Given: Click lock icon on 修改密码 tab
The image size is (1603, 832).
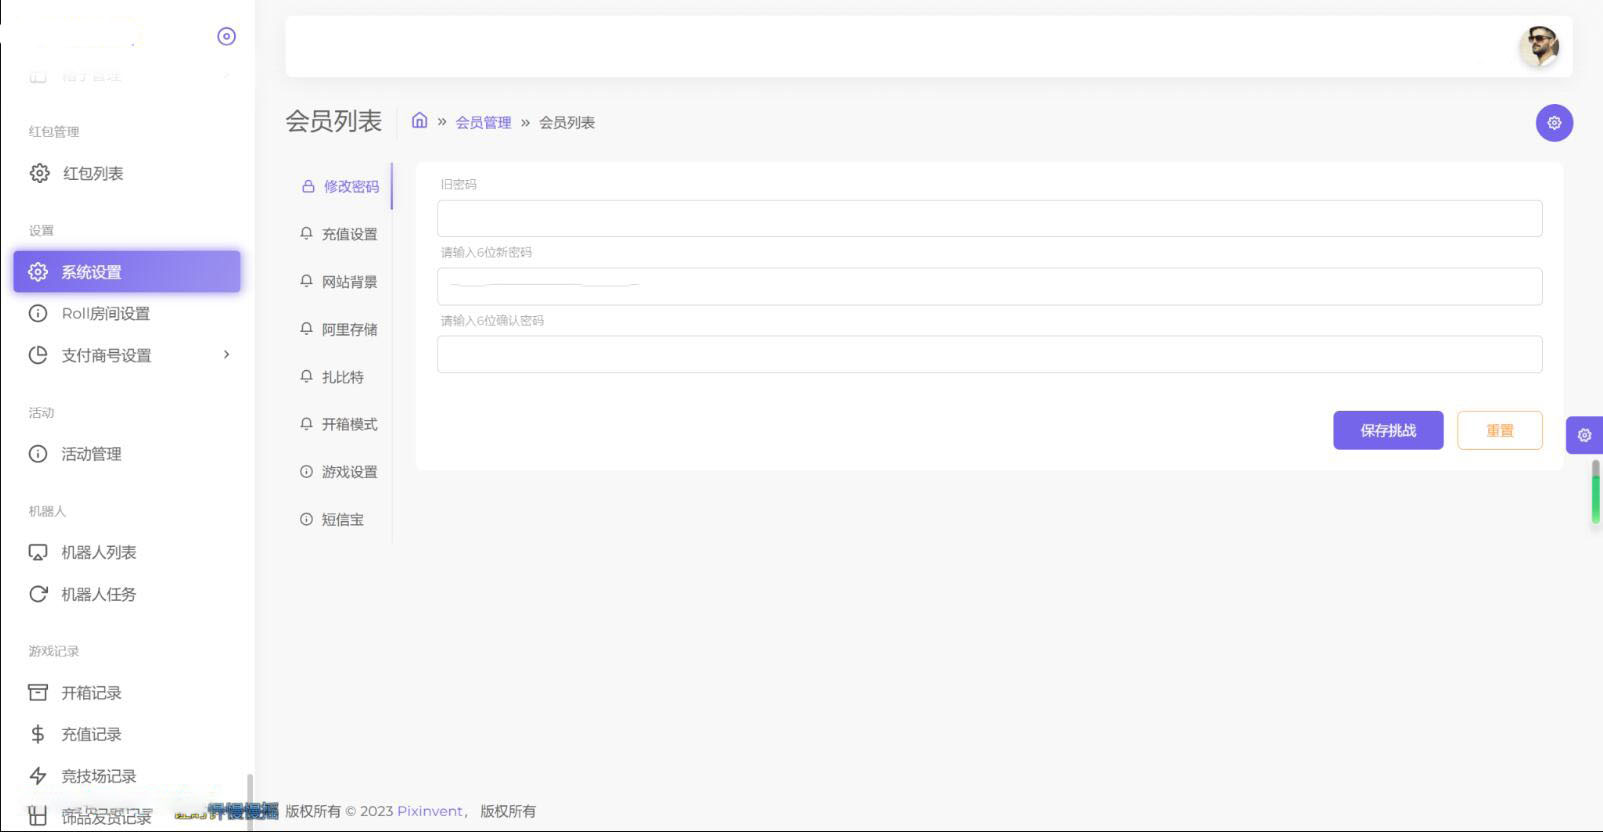Looking at the screenshot, I should (x=308, y=186).
